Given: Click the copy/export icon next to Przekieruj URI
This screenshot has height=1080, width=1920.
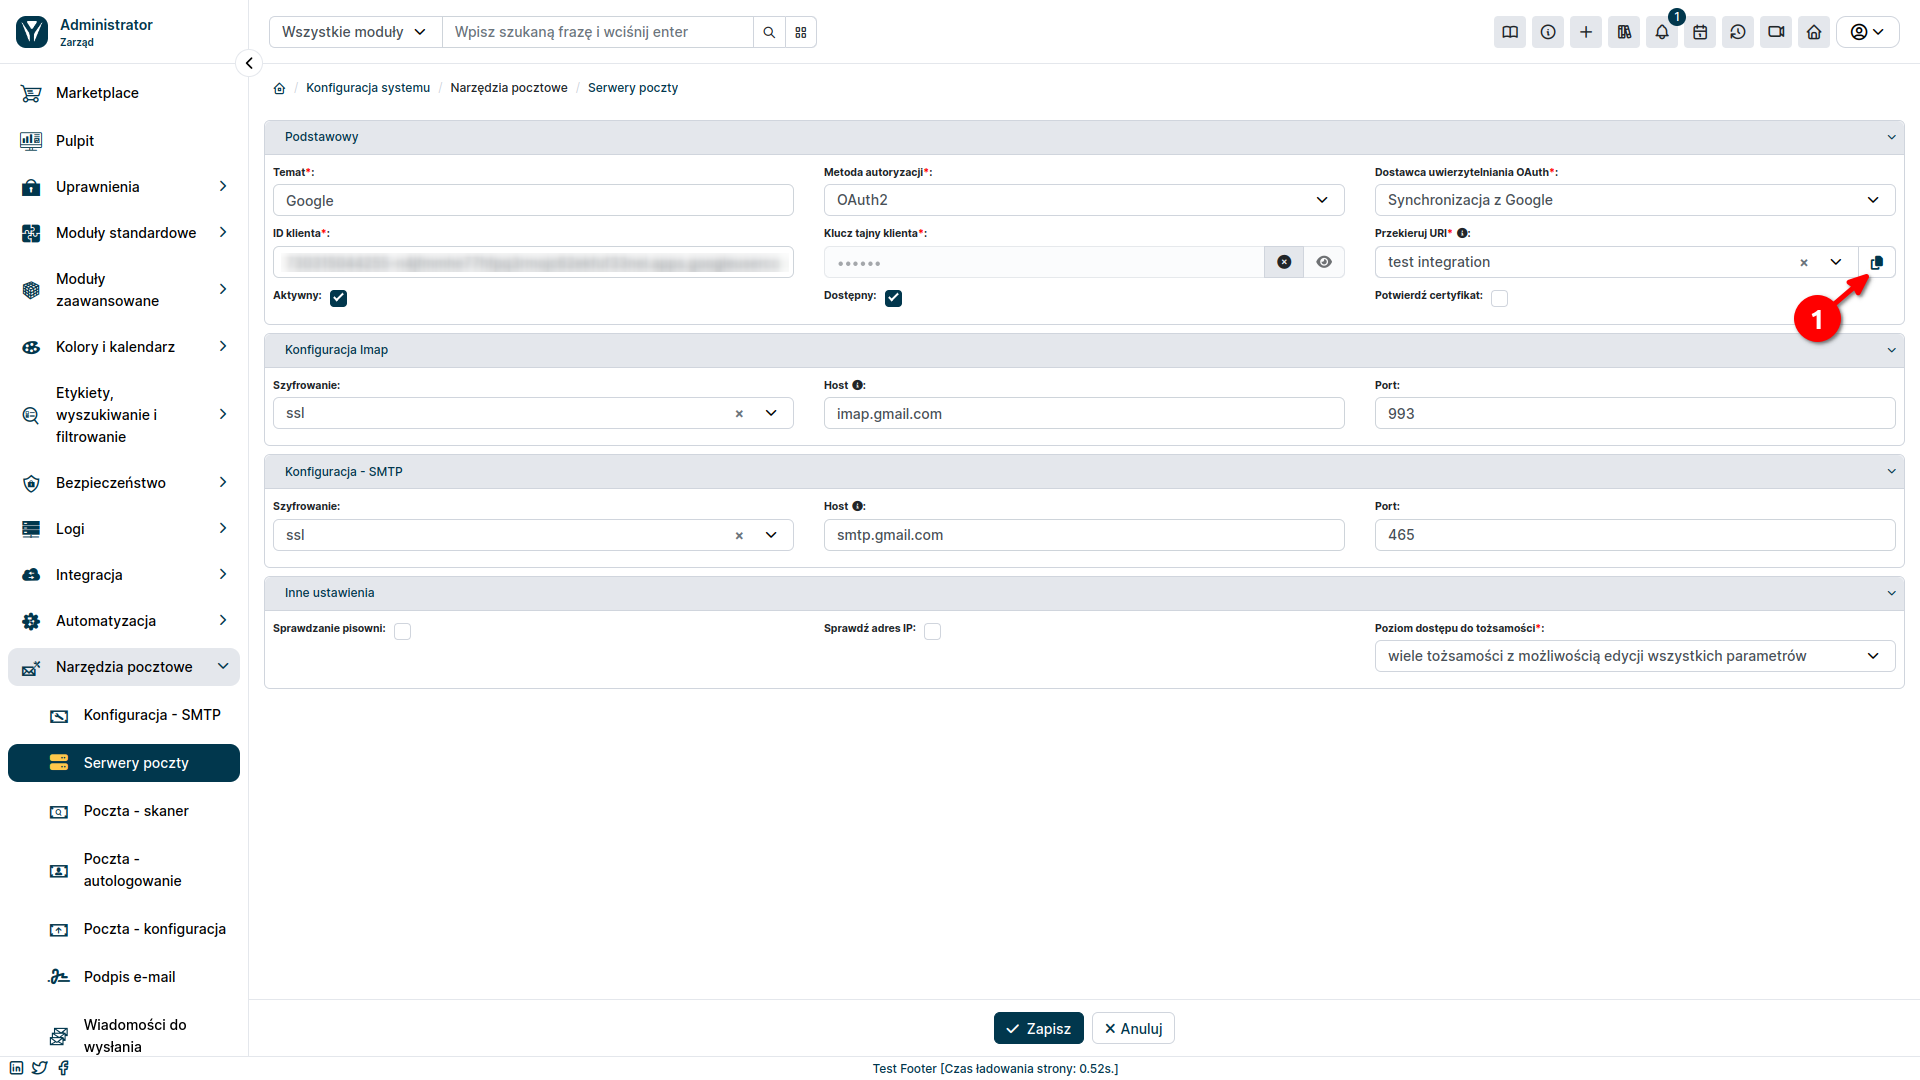Looking at the screenshot, I should pyautogui.click(x=1876, y=261).
